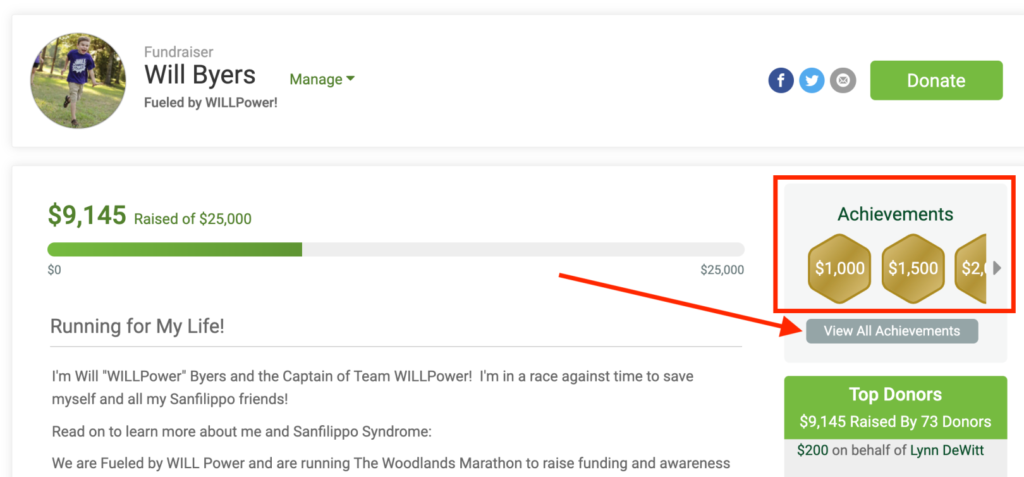This screenshot has width=1024, height=477.
Task: Click the Will Byers name heading
Action: click(x=200, y=74)
